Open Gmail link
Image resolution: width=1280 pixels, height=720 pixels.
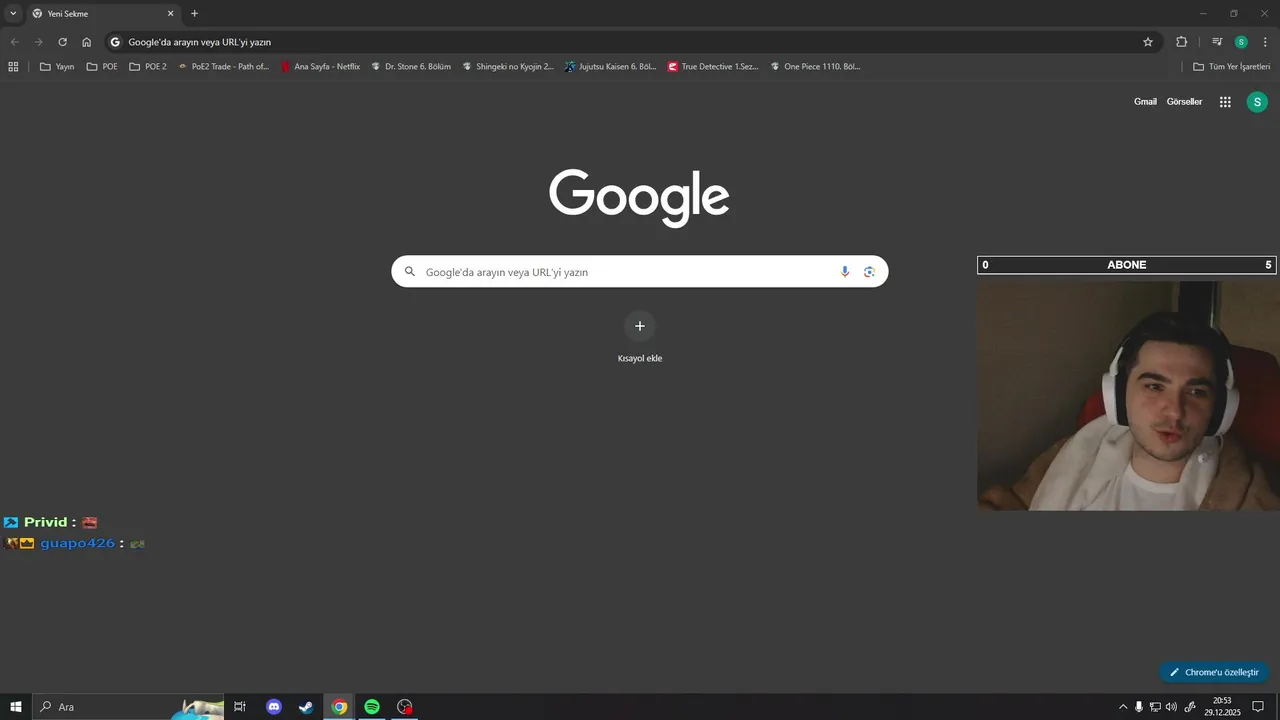tap(1145, 102)
